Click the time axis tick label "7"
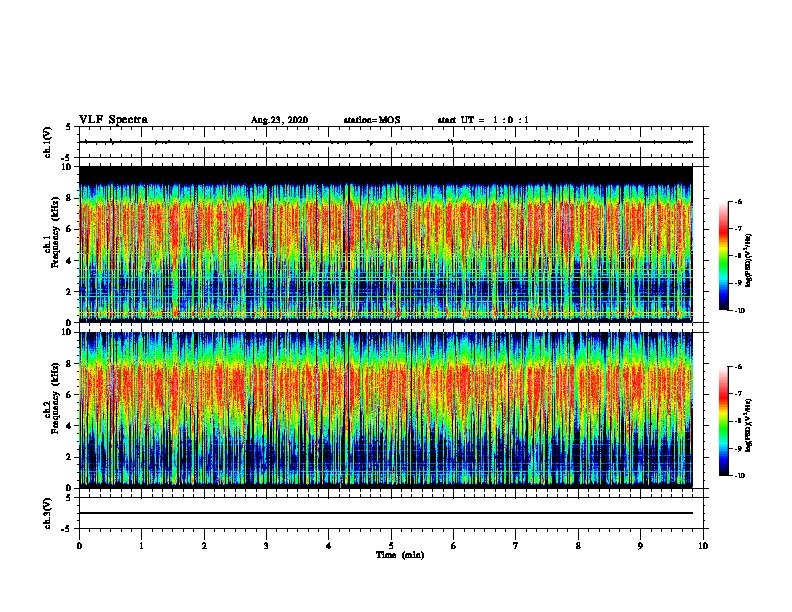792x612 pixels. [x=516, y=545]
